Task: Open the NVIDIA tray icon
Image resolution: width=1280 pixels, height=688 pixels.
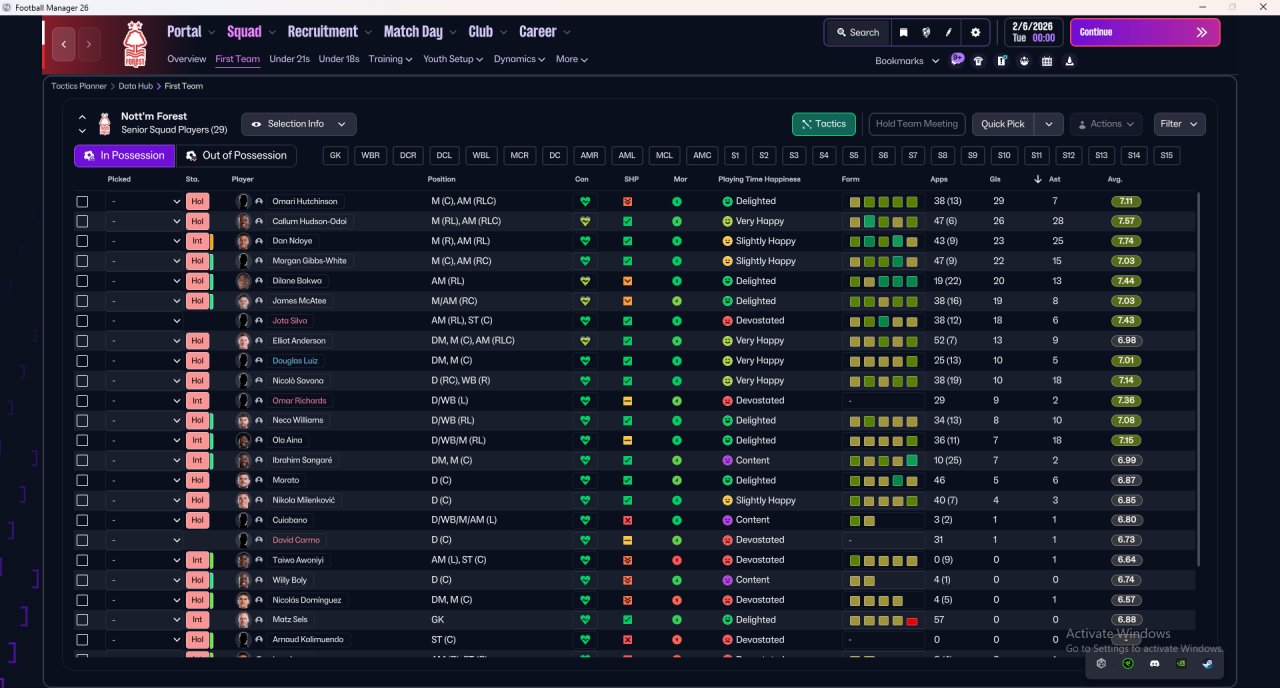Action: pyautogui.click(x=1181, y=663)
